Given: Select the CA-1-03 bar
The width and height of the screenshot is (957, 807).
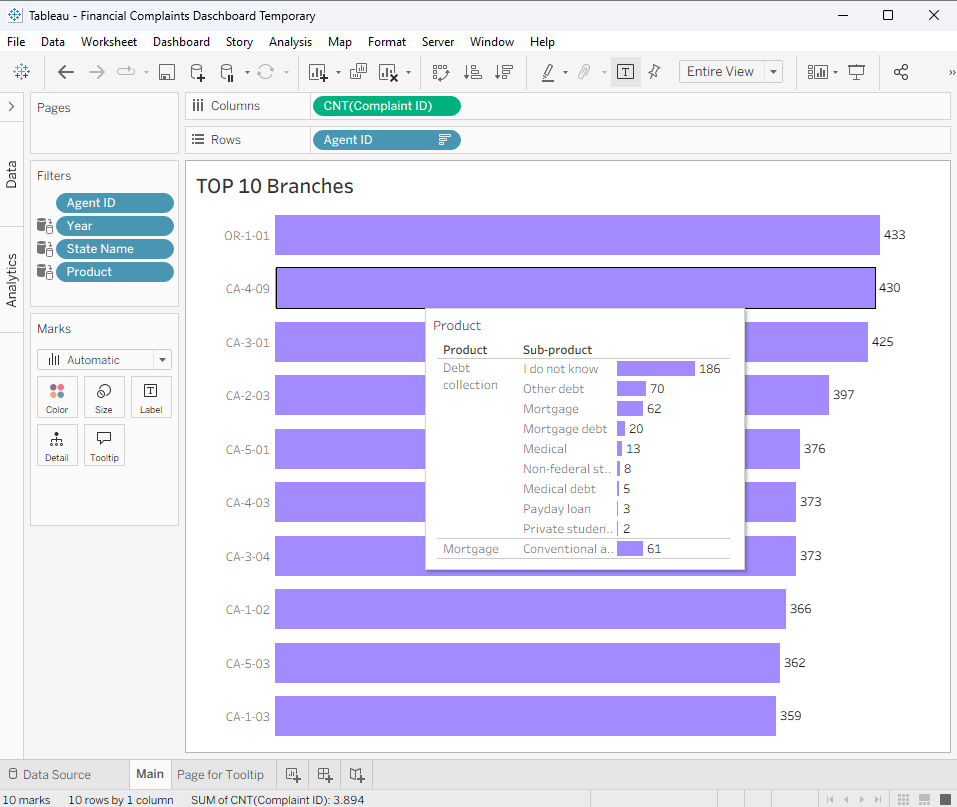Looking at the screenshot, I should point(525,716).
